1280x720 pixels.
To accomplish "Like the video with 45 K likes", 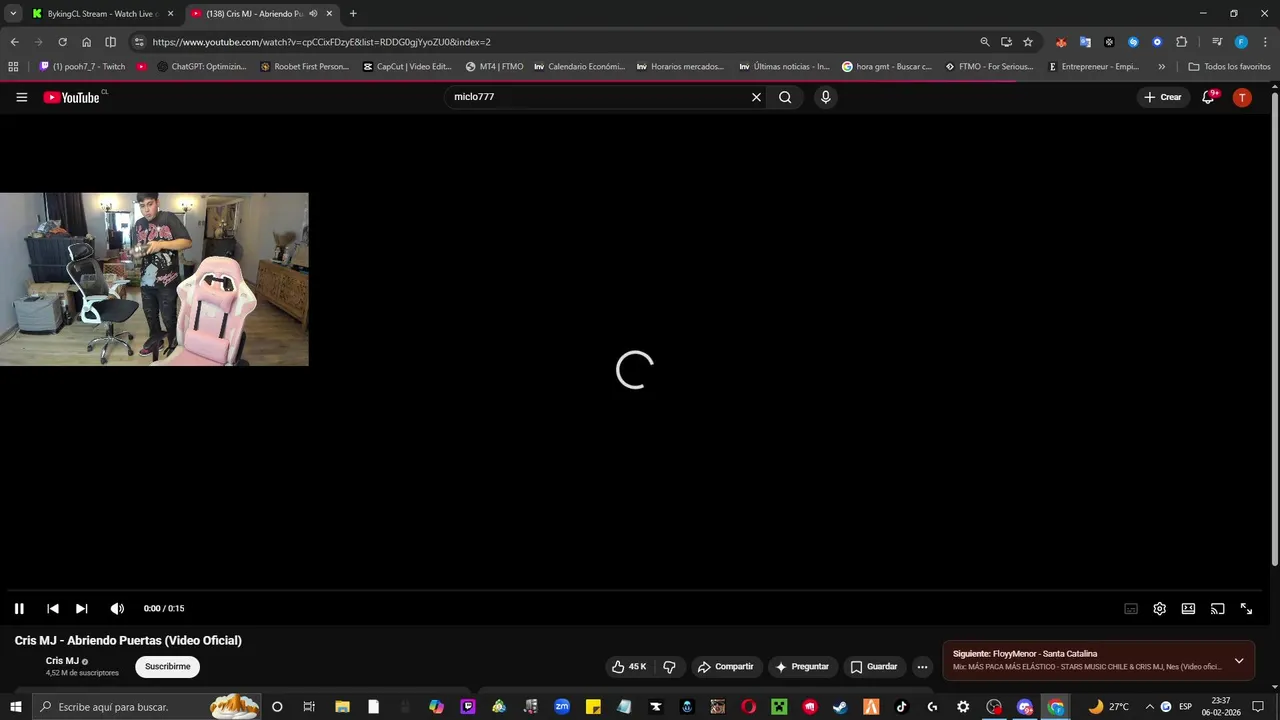I will [x=629, y=667].
